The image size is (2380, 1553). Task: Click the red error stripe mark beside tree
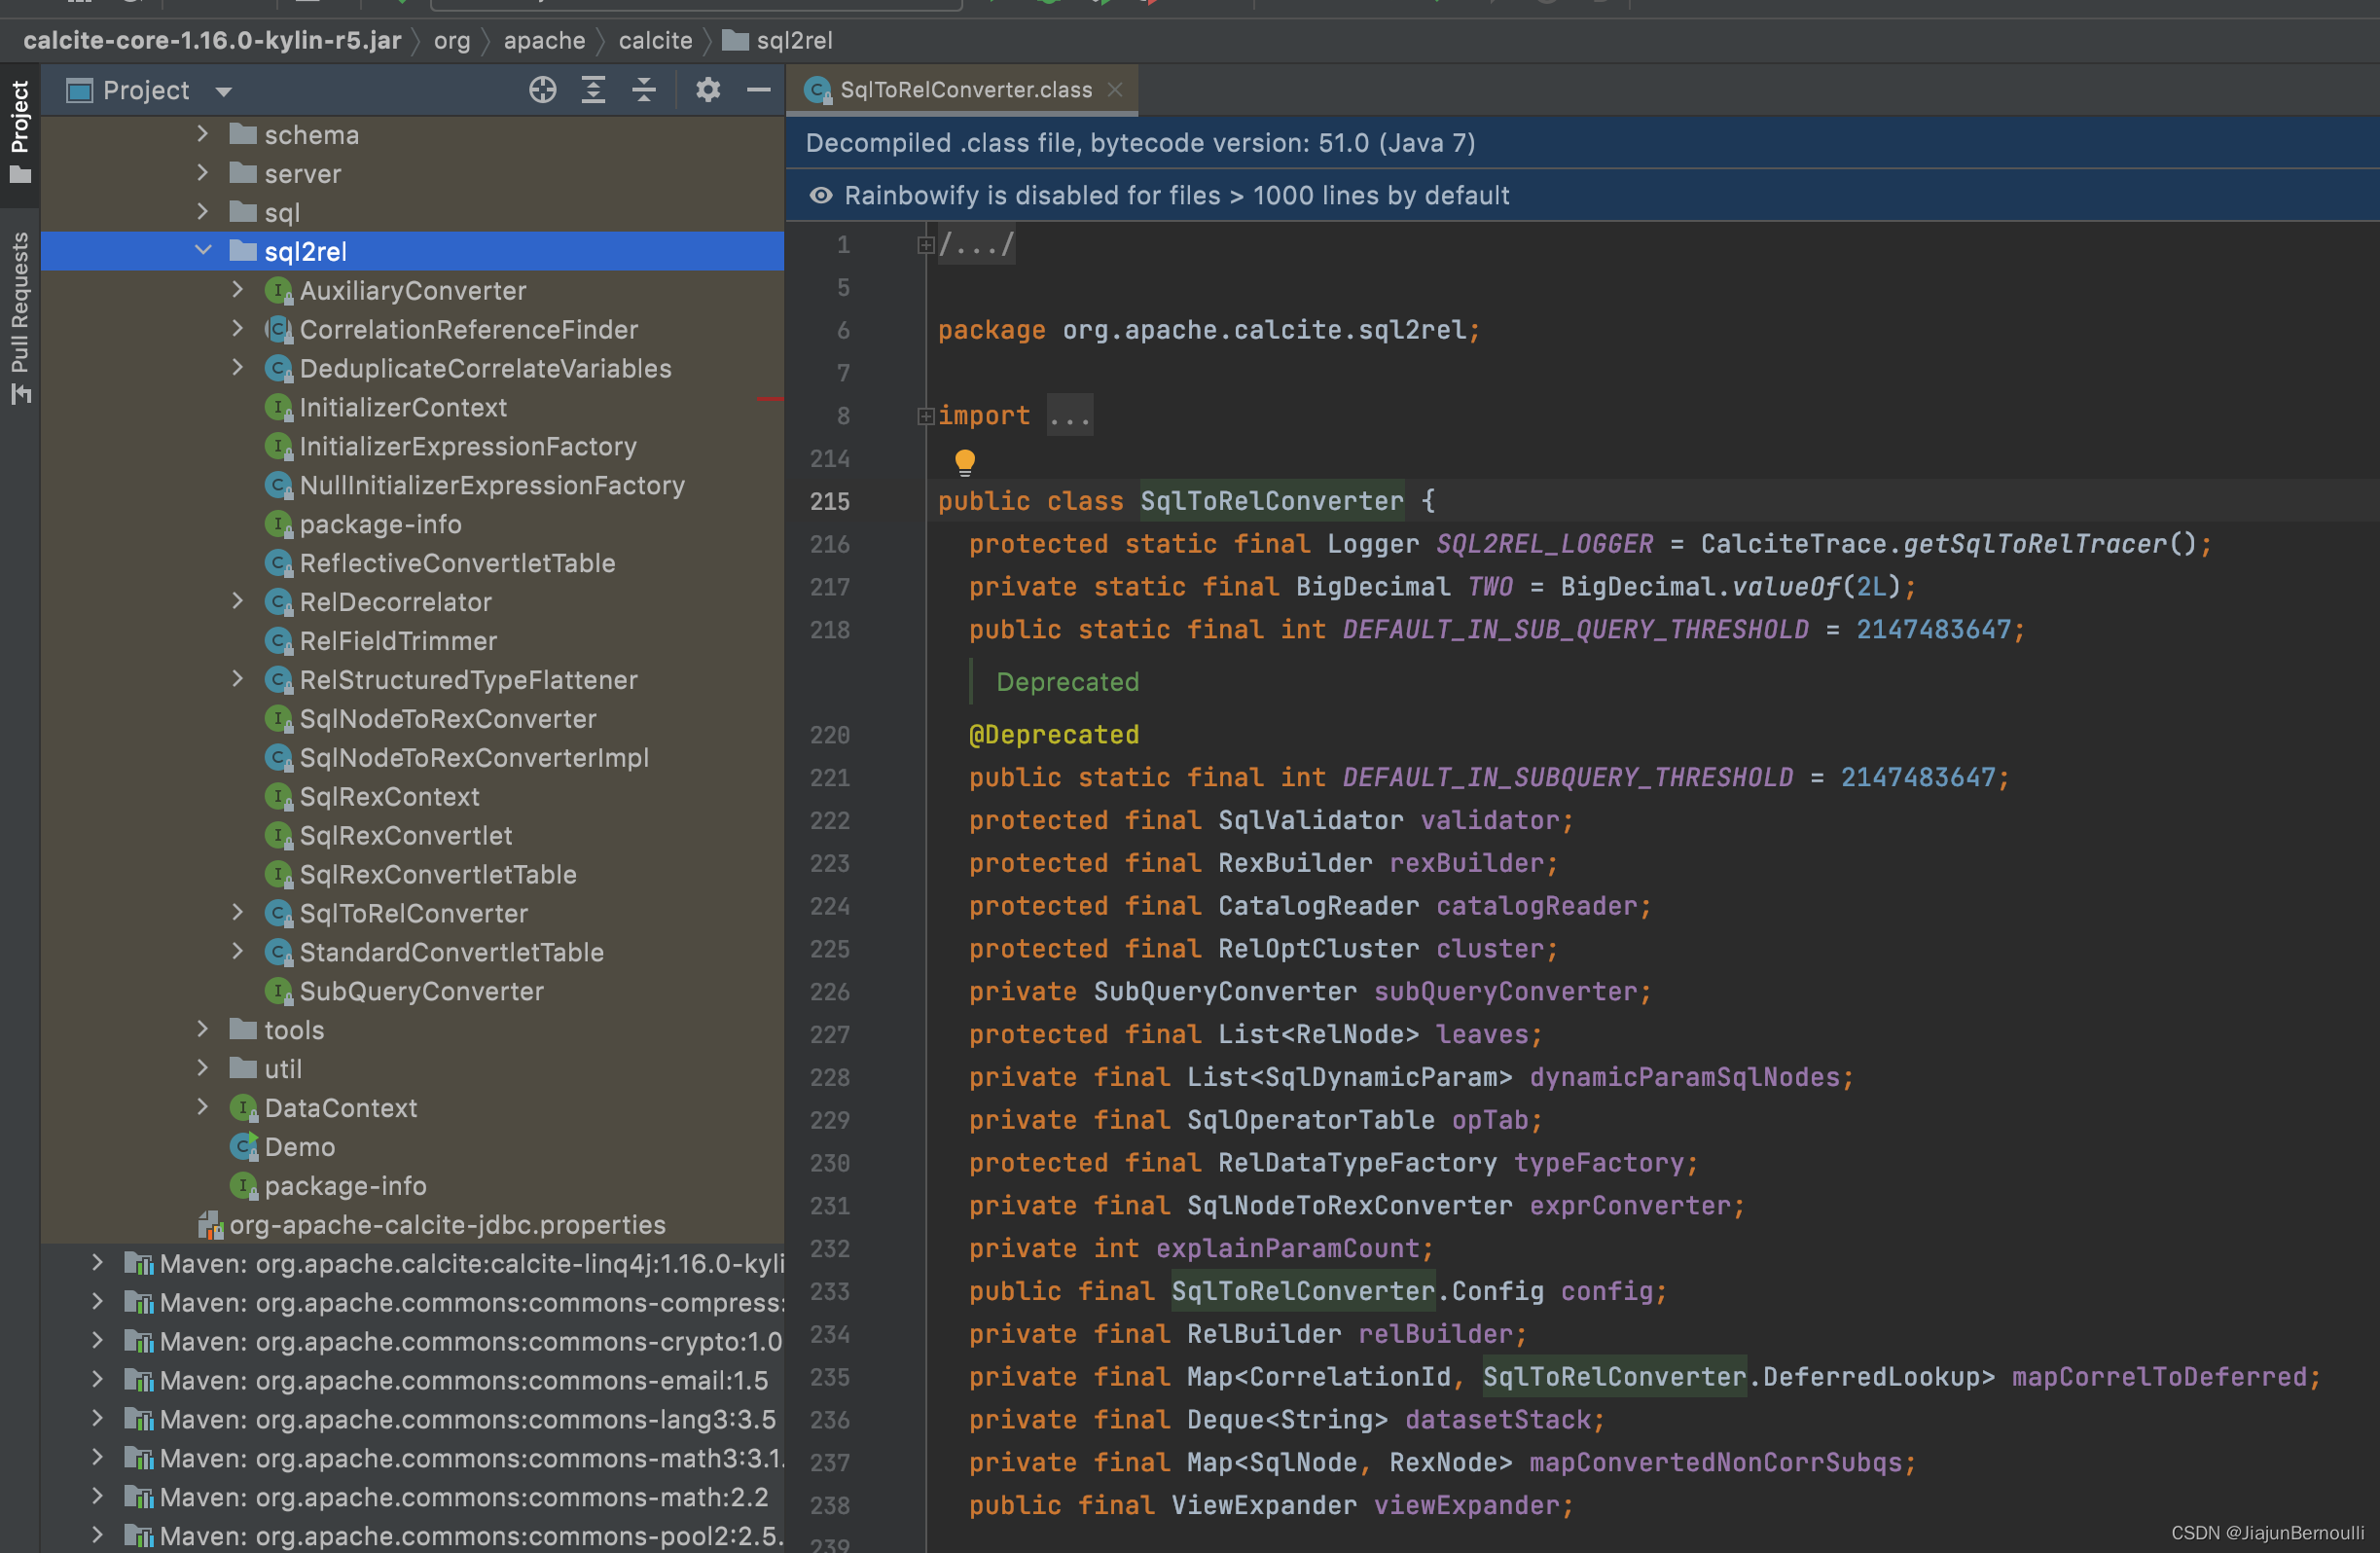[769, 400]
